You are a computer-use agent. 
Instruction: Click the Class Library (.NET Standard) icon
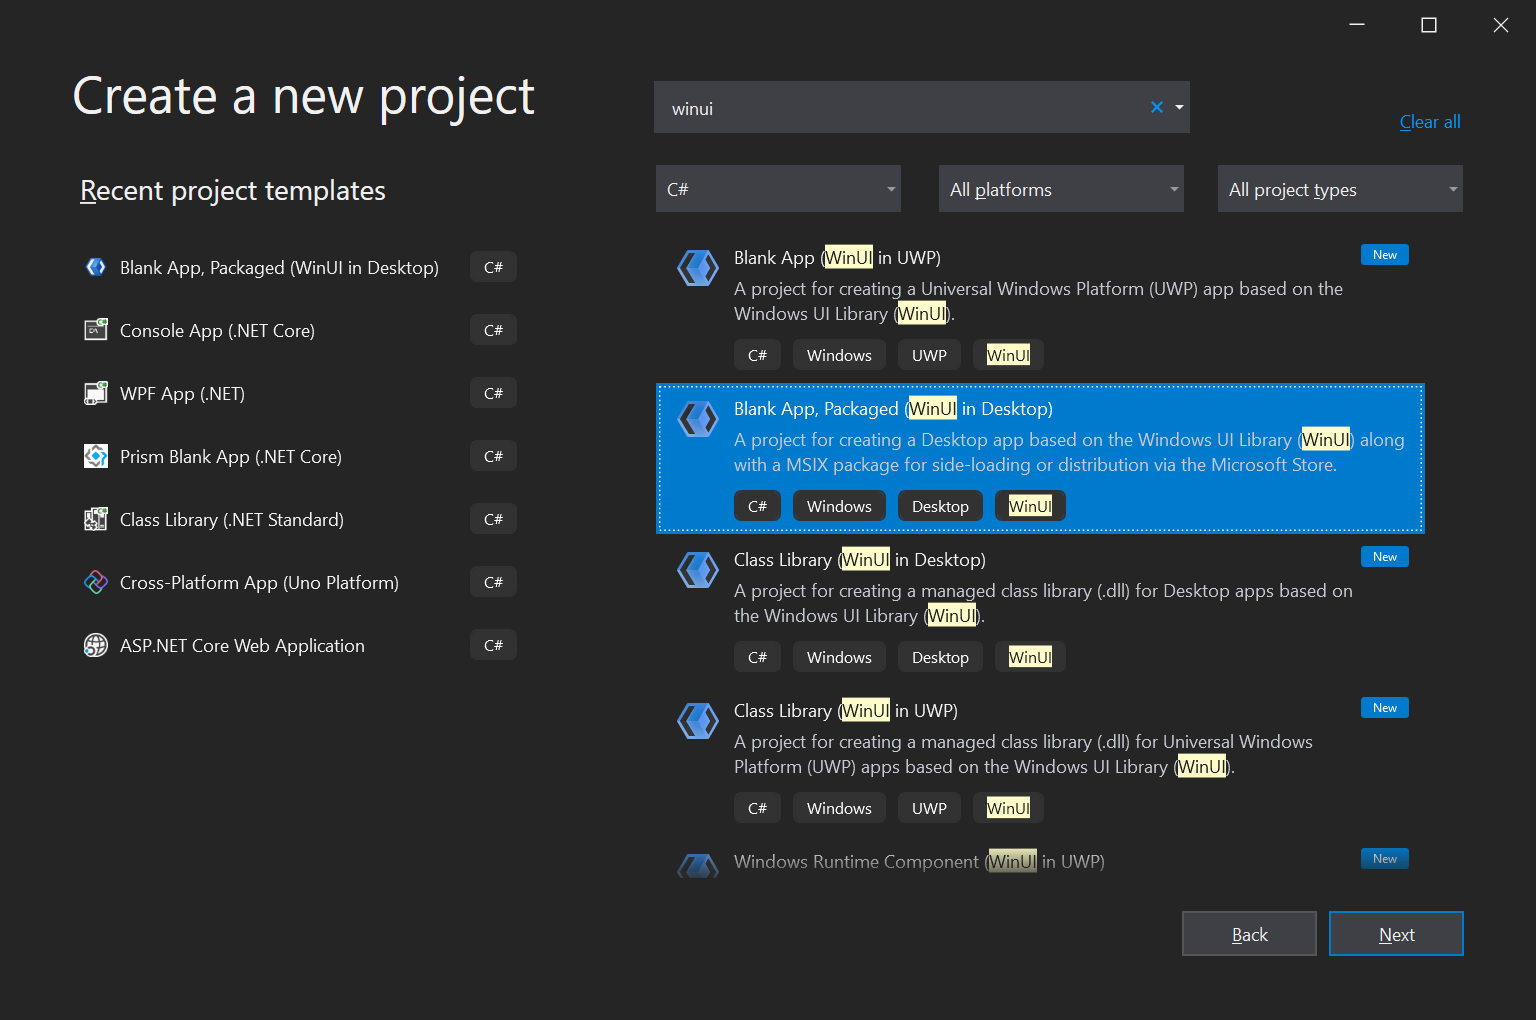(x=96, y=519)
